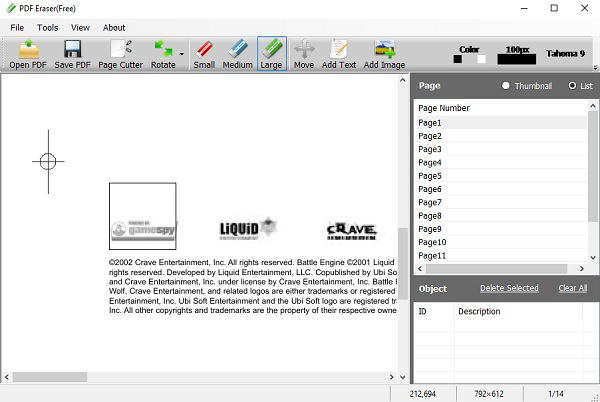Select Page6 in the page list
Screen dimensions: 600x402
click(501, 189)
